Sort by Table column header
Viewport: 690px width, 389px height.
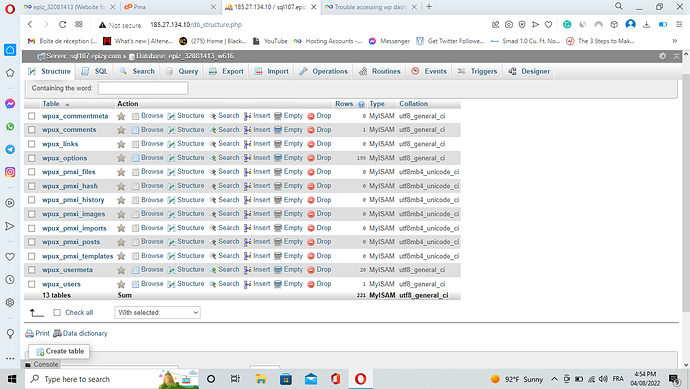pos(51,104)
